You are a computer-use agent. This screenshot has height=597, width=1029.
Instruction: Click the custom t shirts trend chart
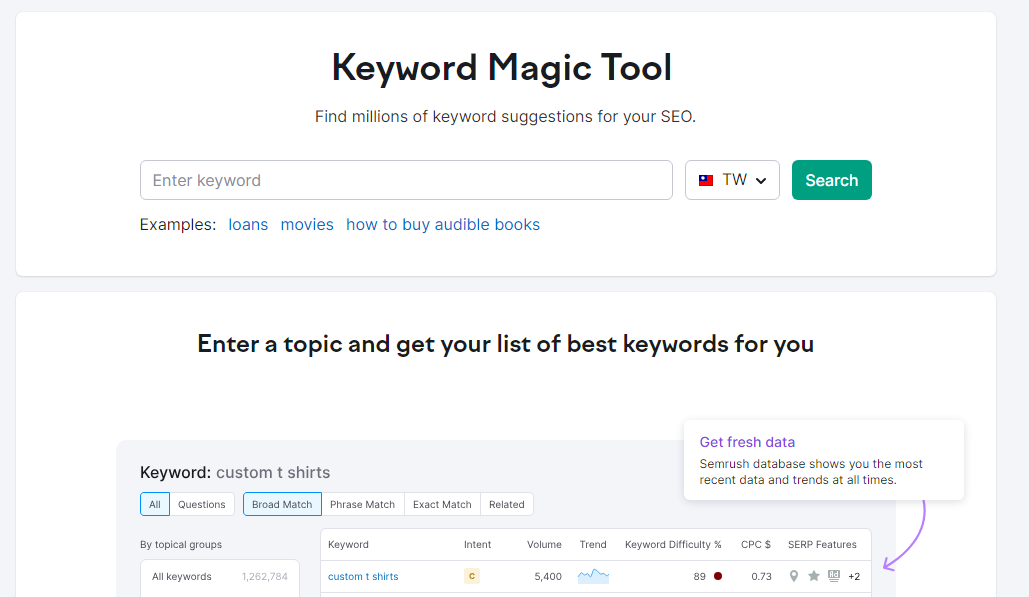click(x=593, y=575)
